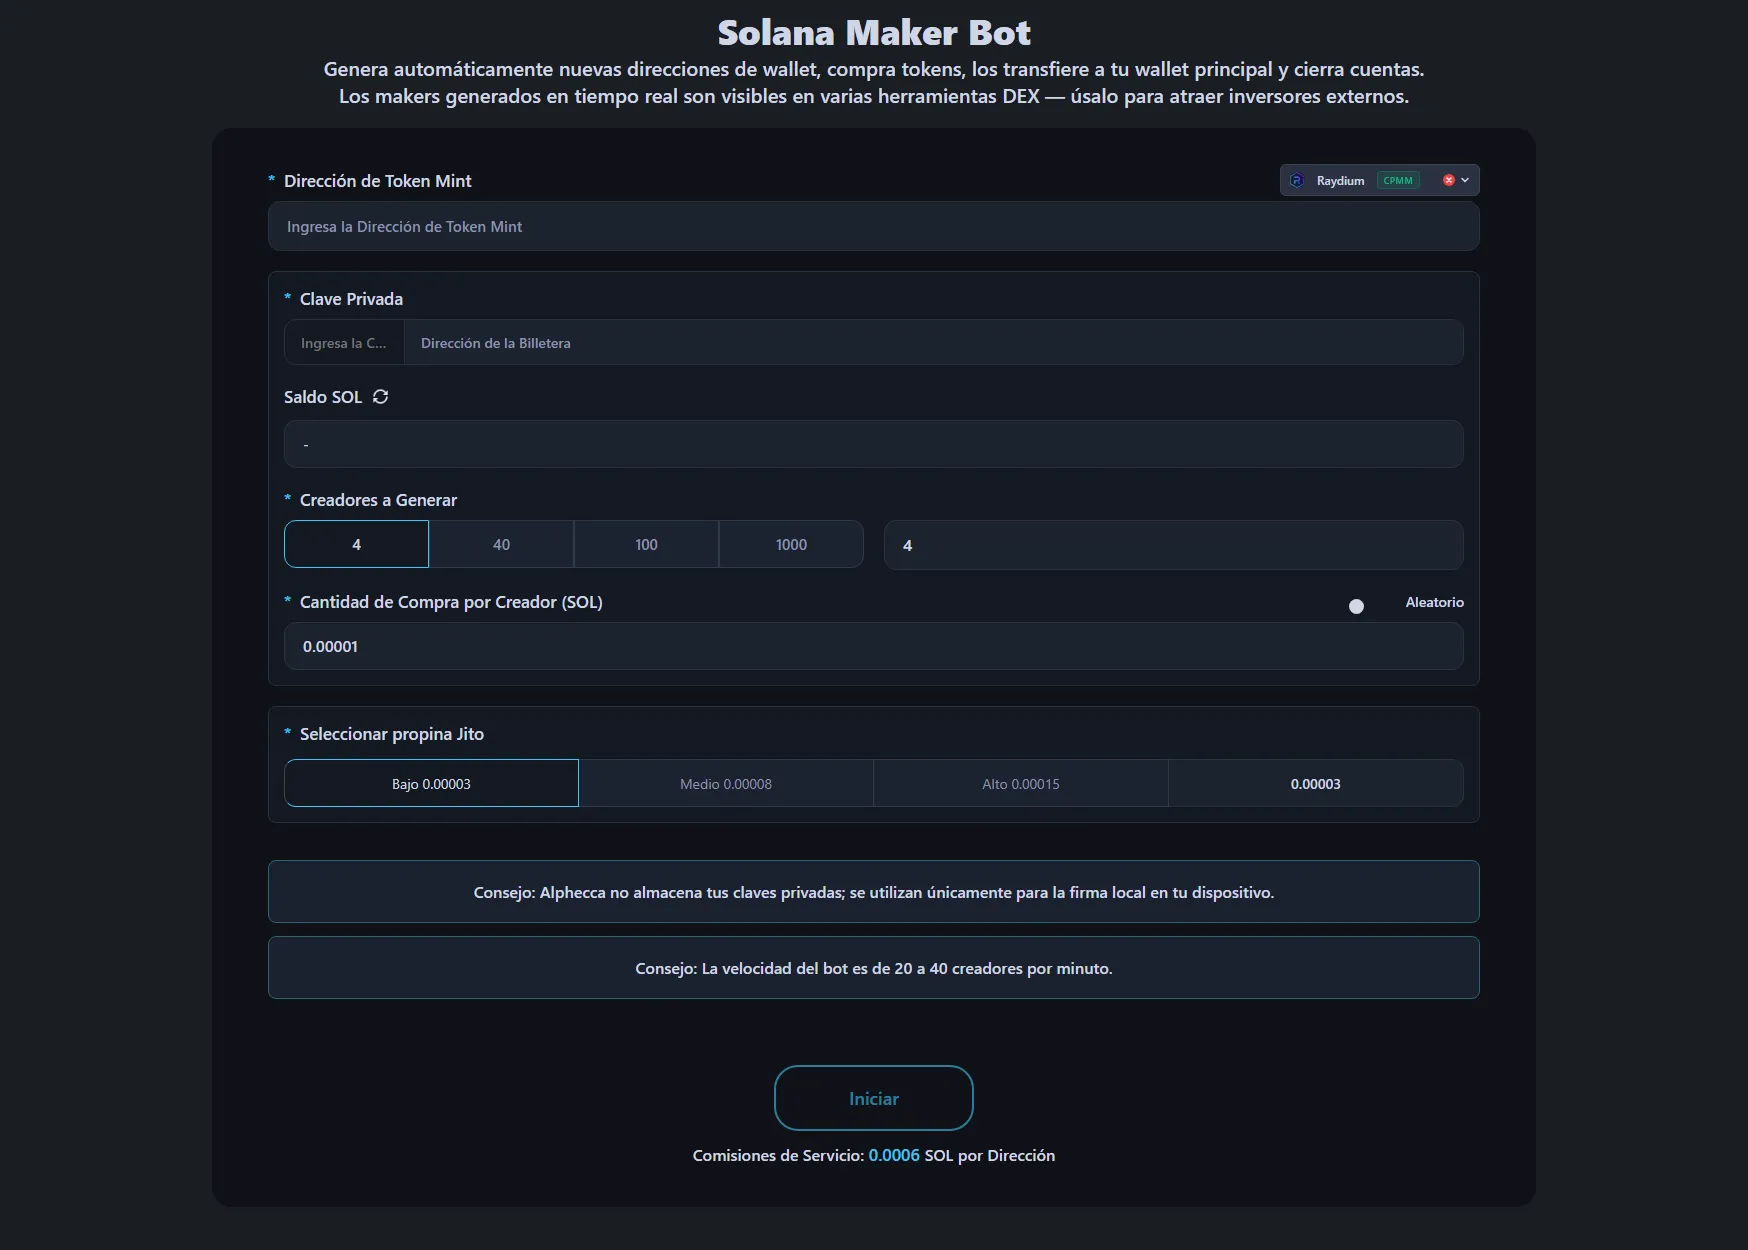
Task: Click the Raydium logo icon
Action: click(1297, 181)
